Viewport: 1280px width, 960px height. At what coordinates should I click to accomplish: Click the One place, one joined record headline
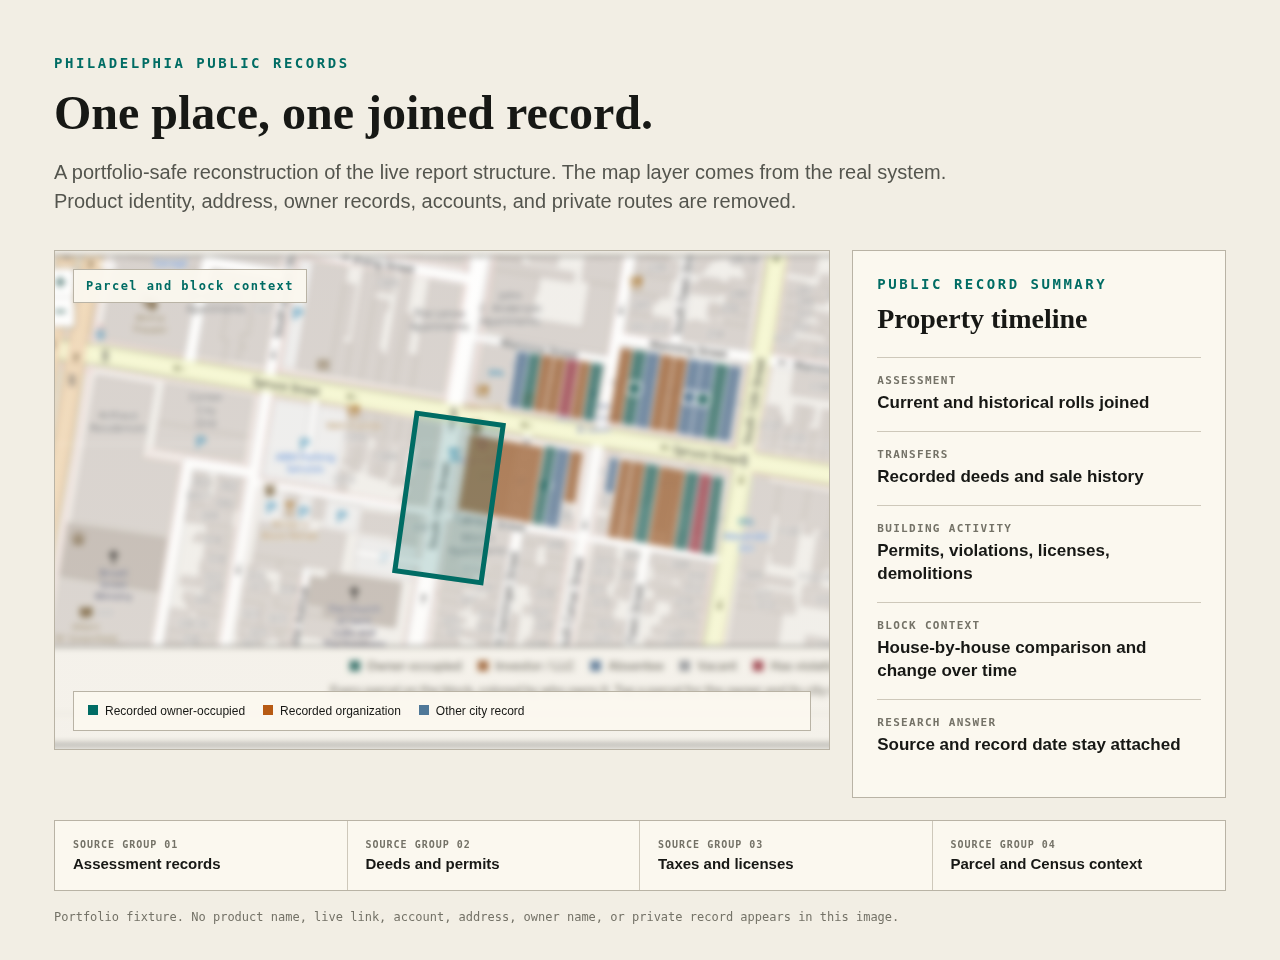tap(354, 113)
